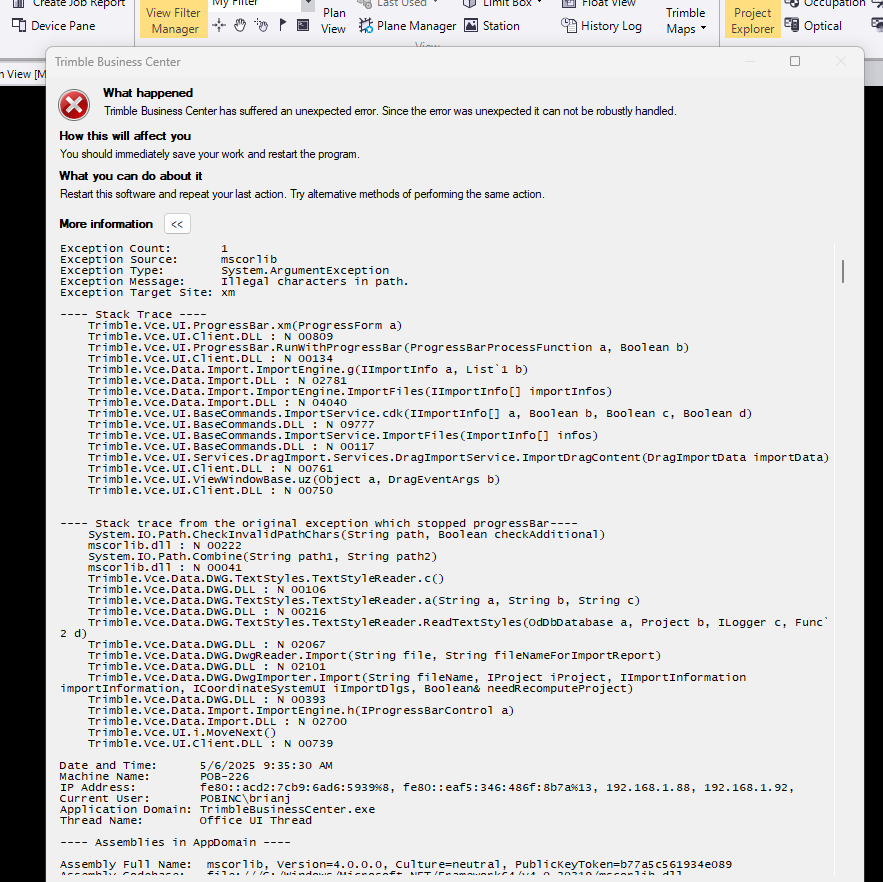
Task: Click the 'Illegal characters in path.' message
Action: [x=314, y=282]
